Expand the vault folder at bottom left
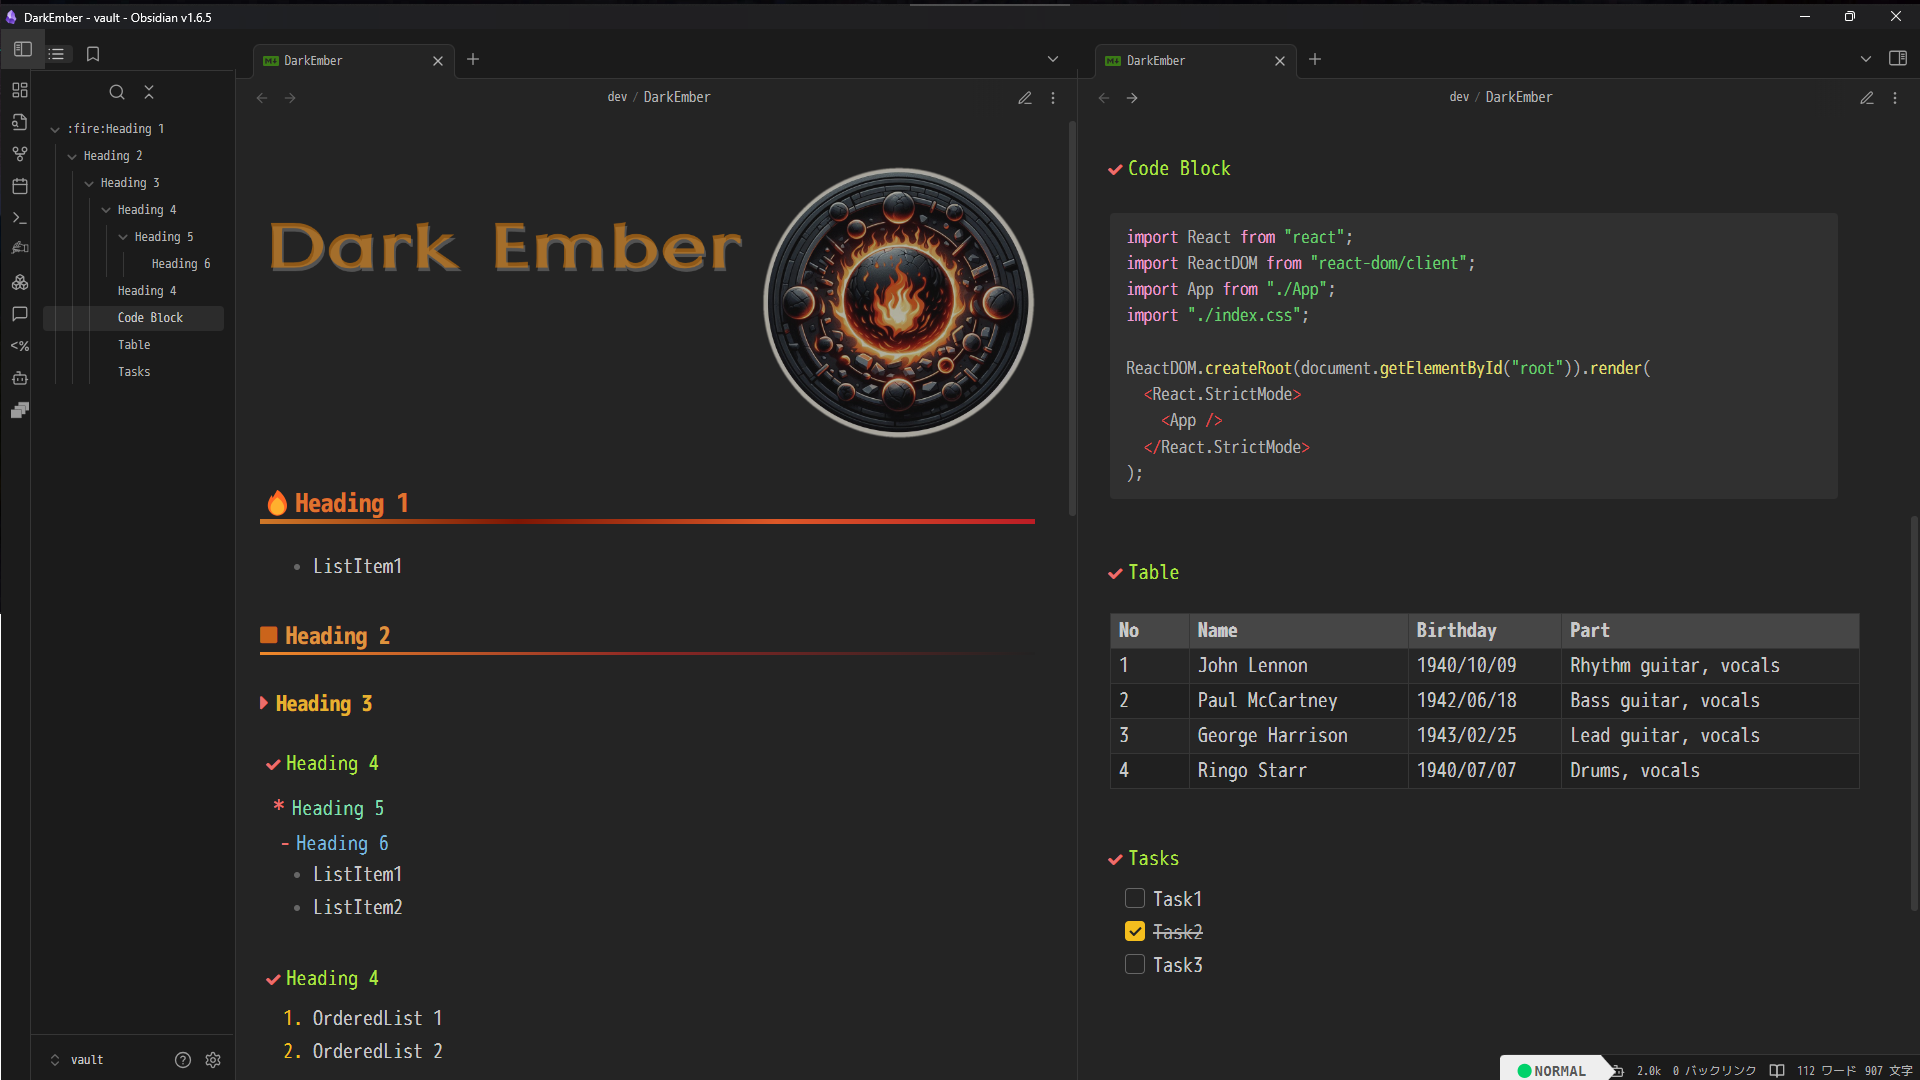1920x1080 pixels. (x=54, y=1059)
